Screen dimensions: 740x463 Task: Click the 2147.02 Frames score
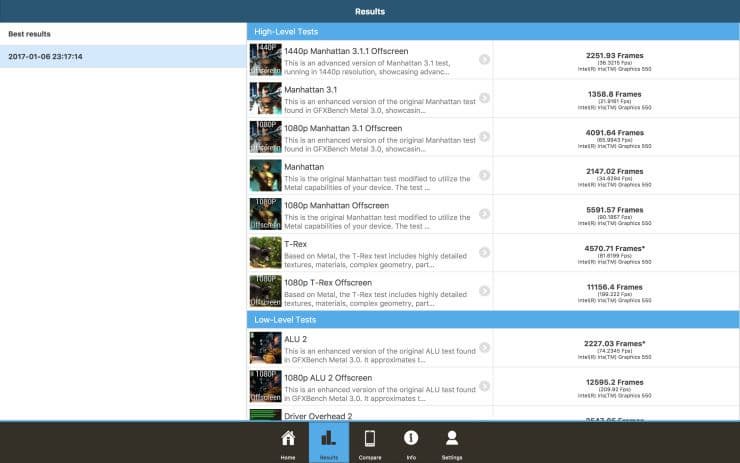click(614, 171)
